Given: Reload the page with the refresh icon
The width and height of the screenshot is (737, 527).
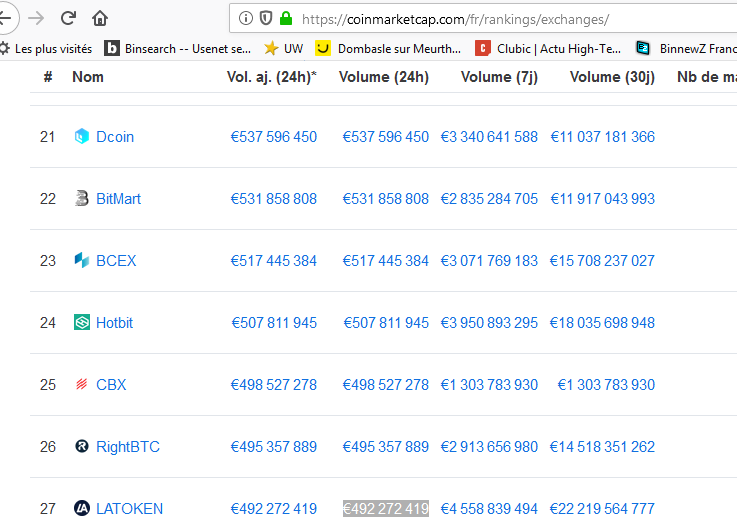Looking at the screenshot, I should pyautogui.click(x=68, y=18).
